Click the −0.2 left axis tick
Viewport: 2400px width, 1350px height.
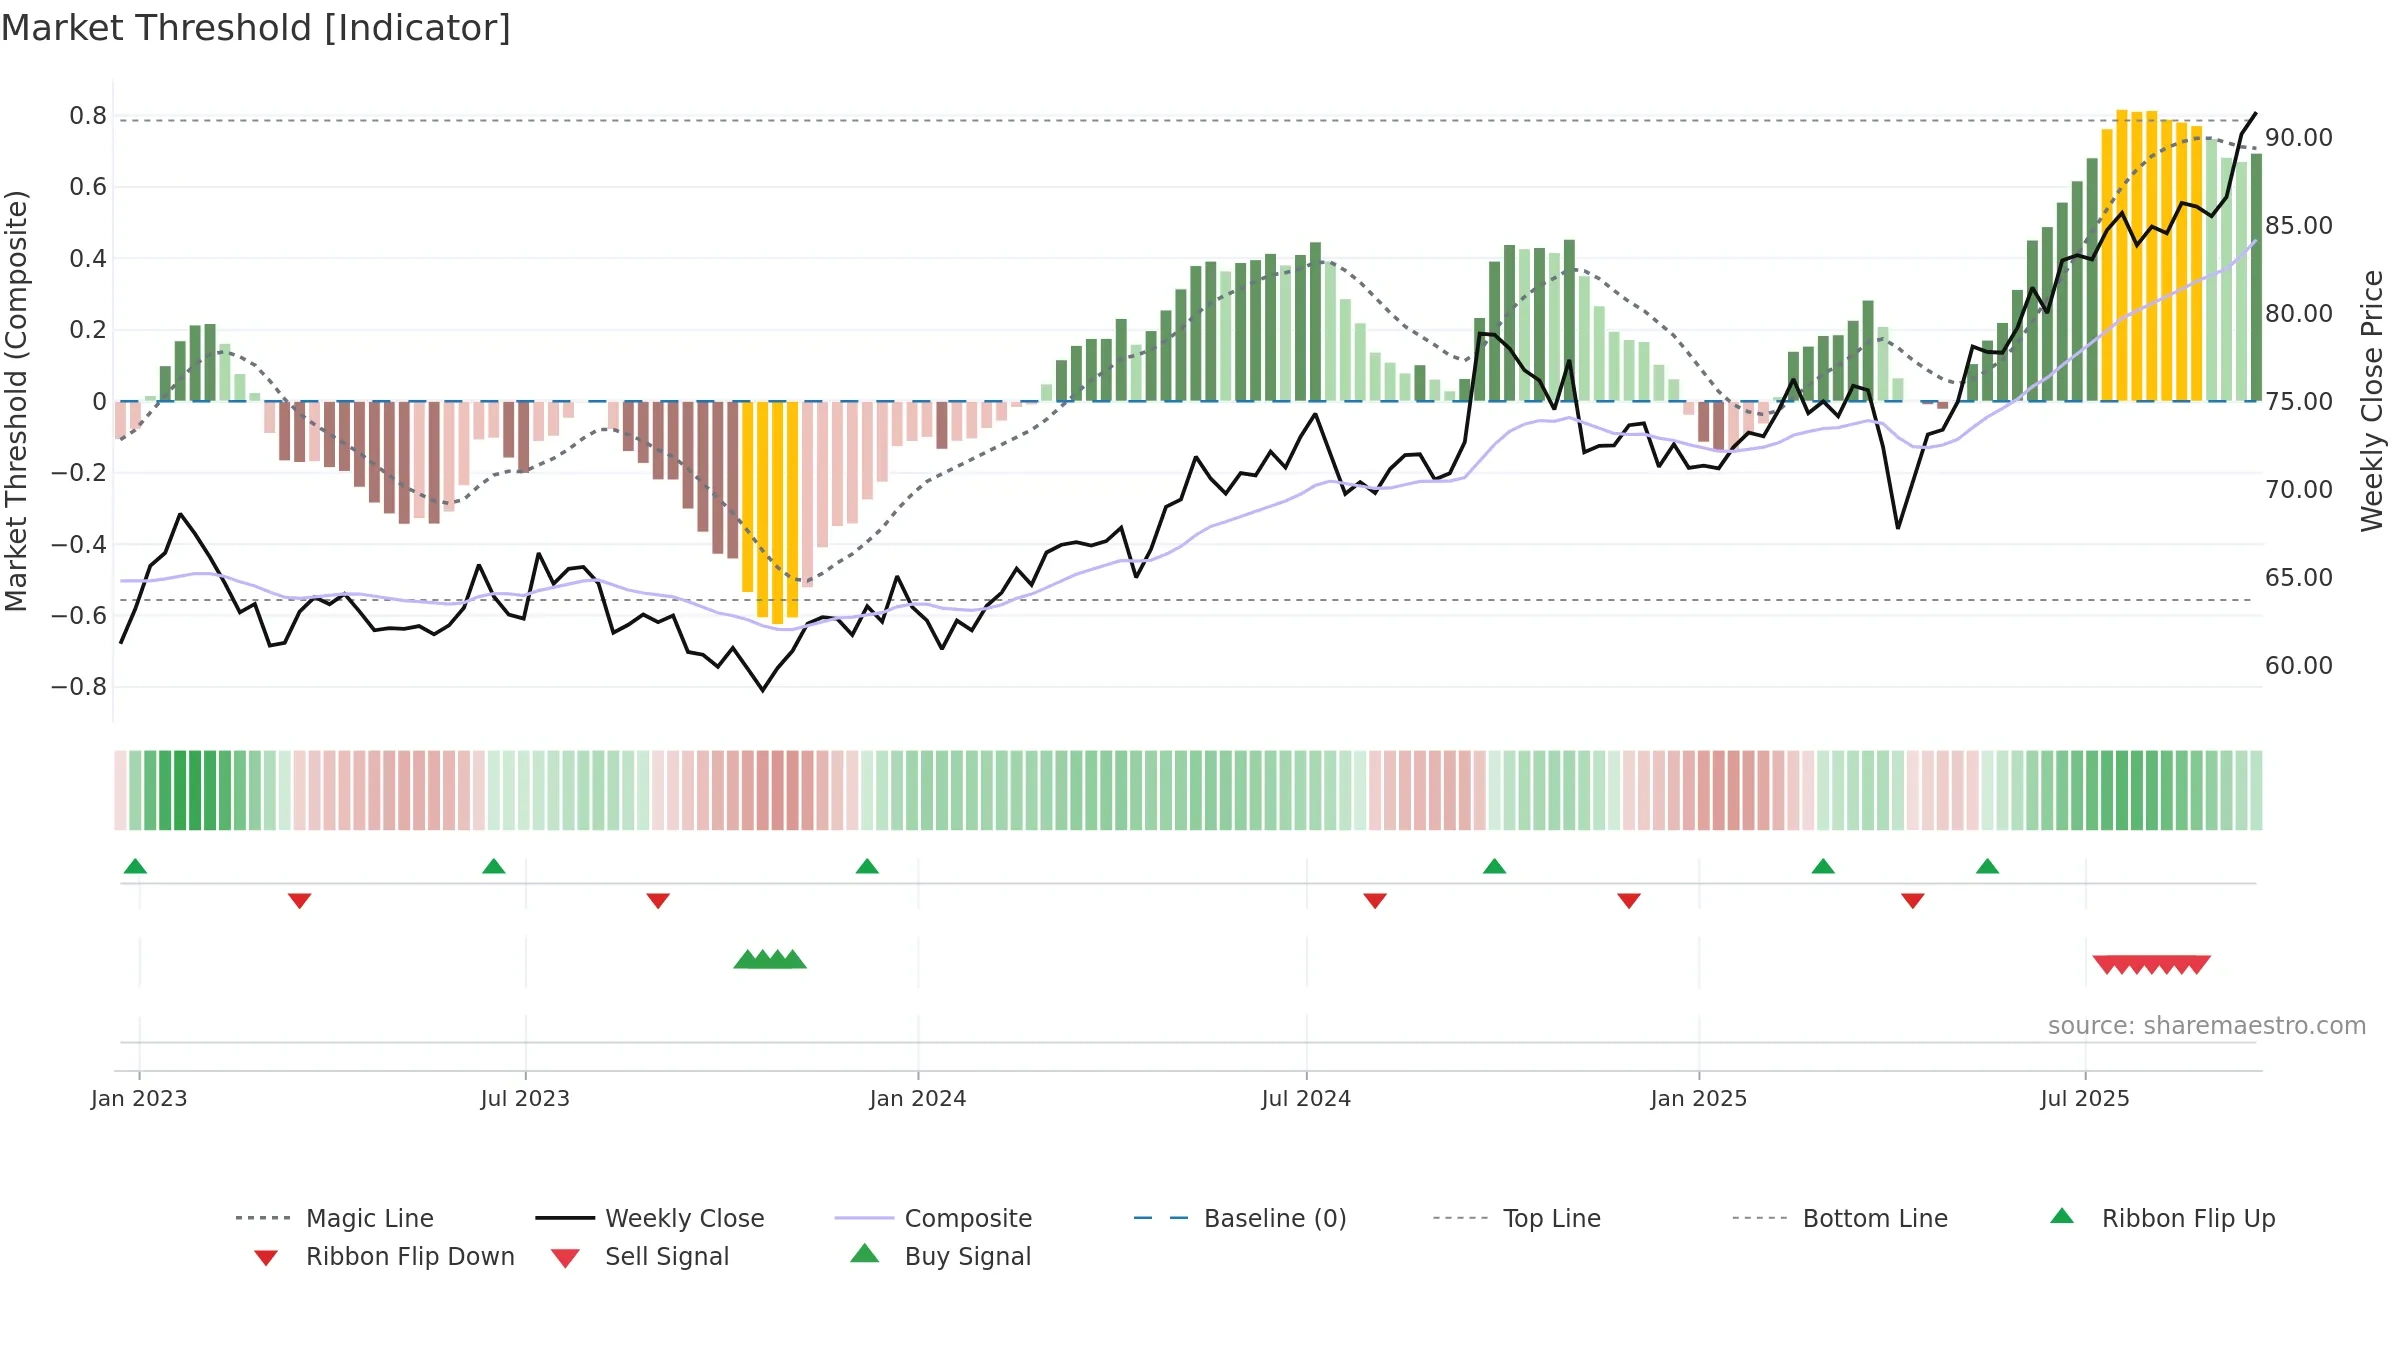pos(79,473)
